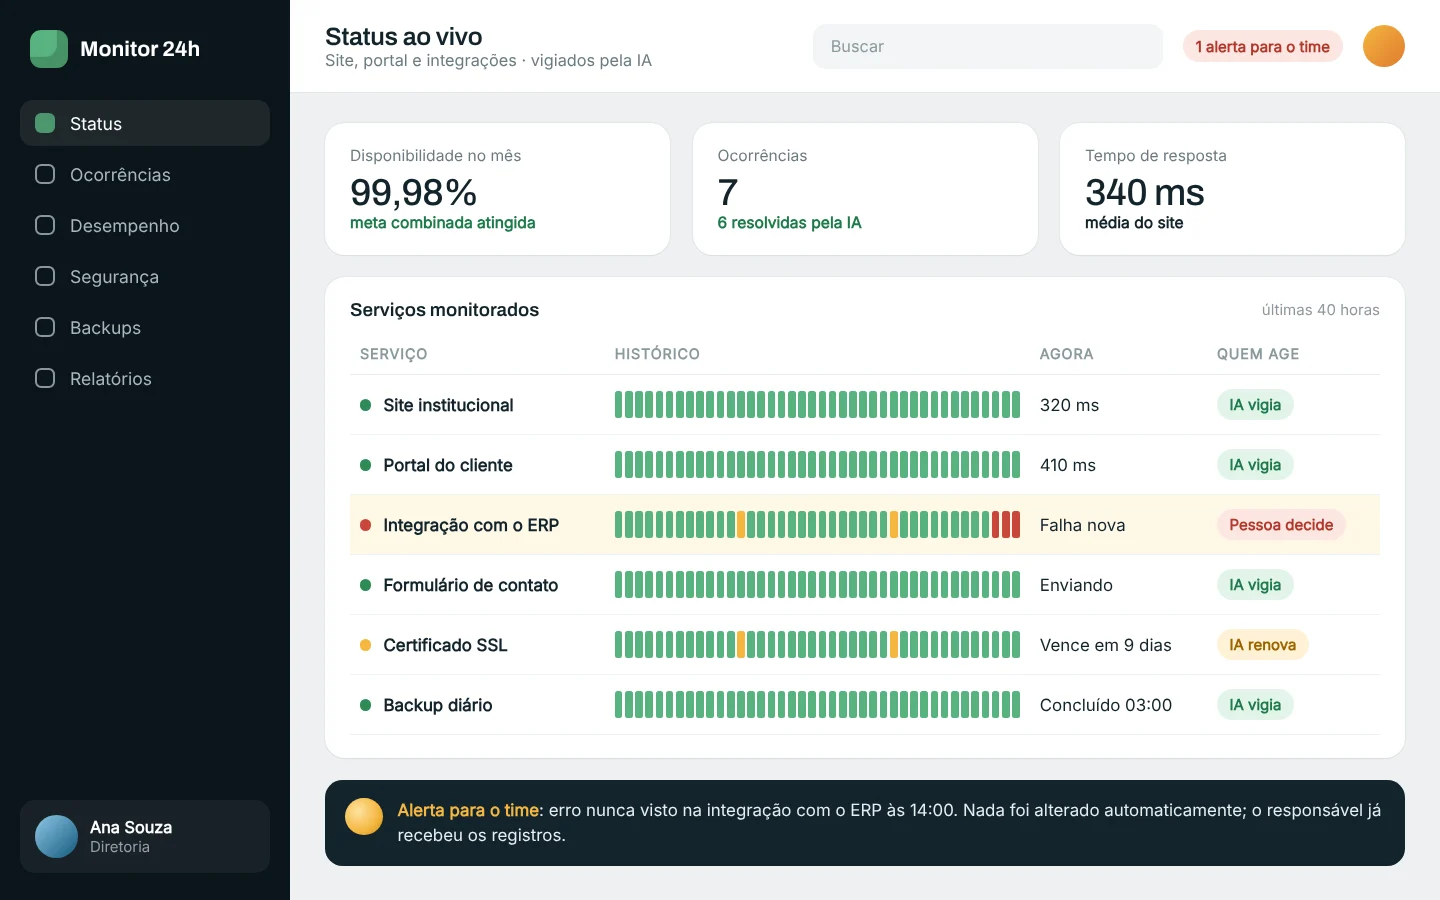Click the green Monitor 24h logo icon
1440x900 pixels.
tap(49, 49)
